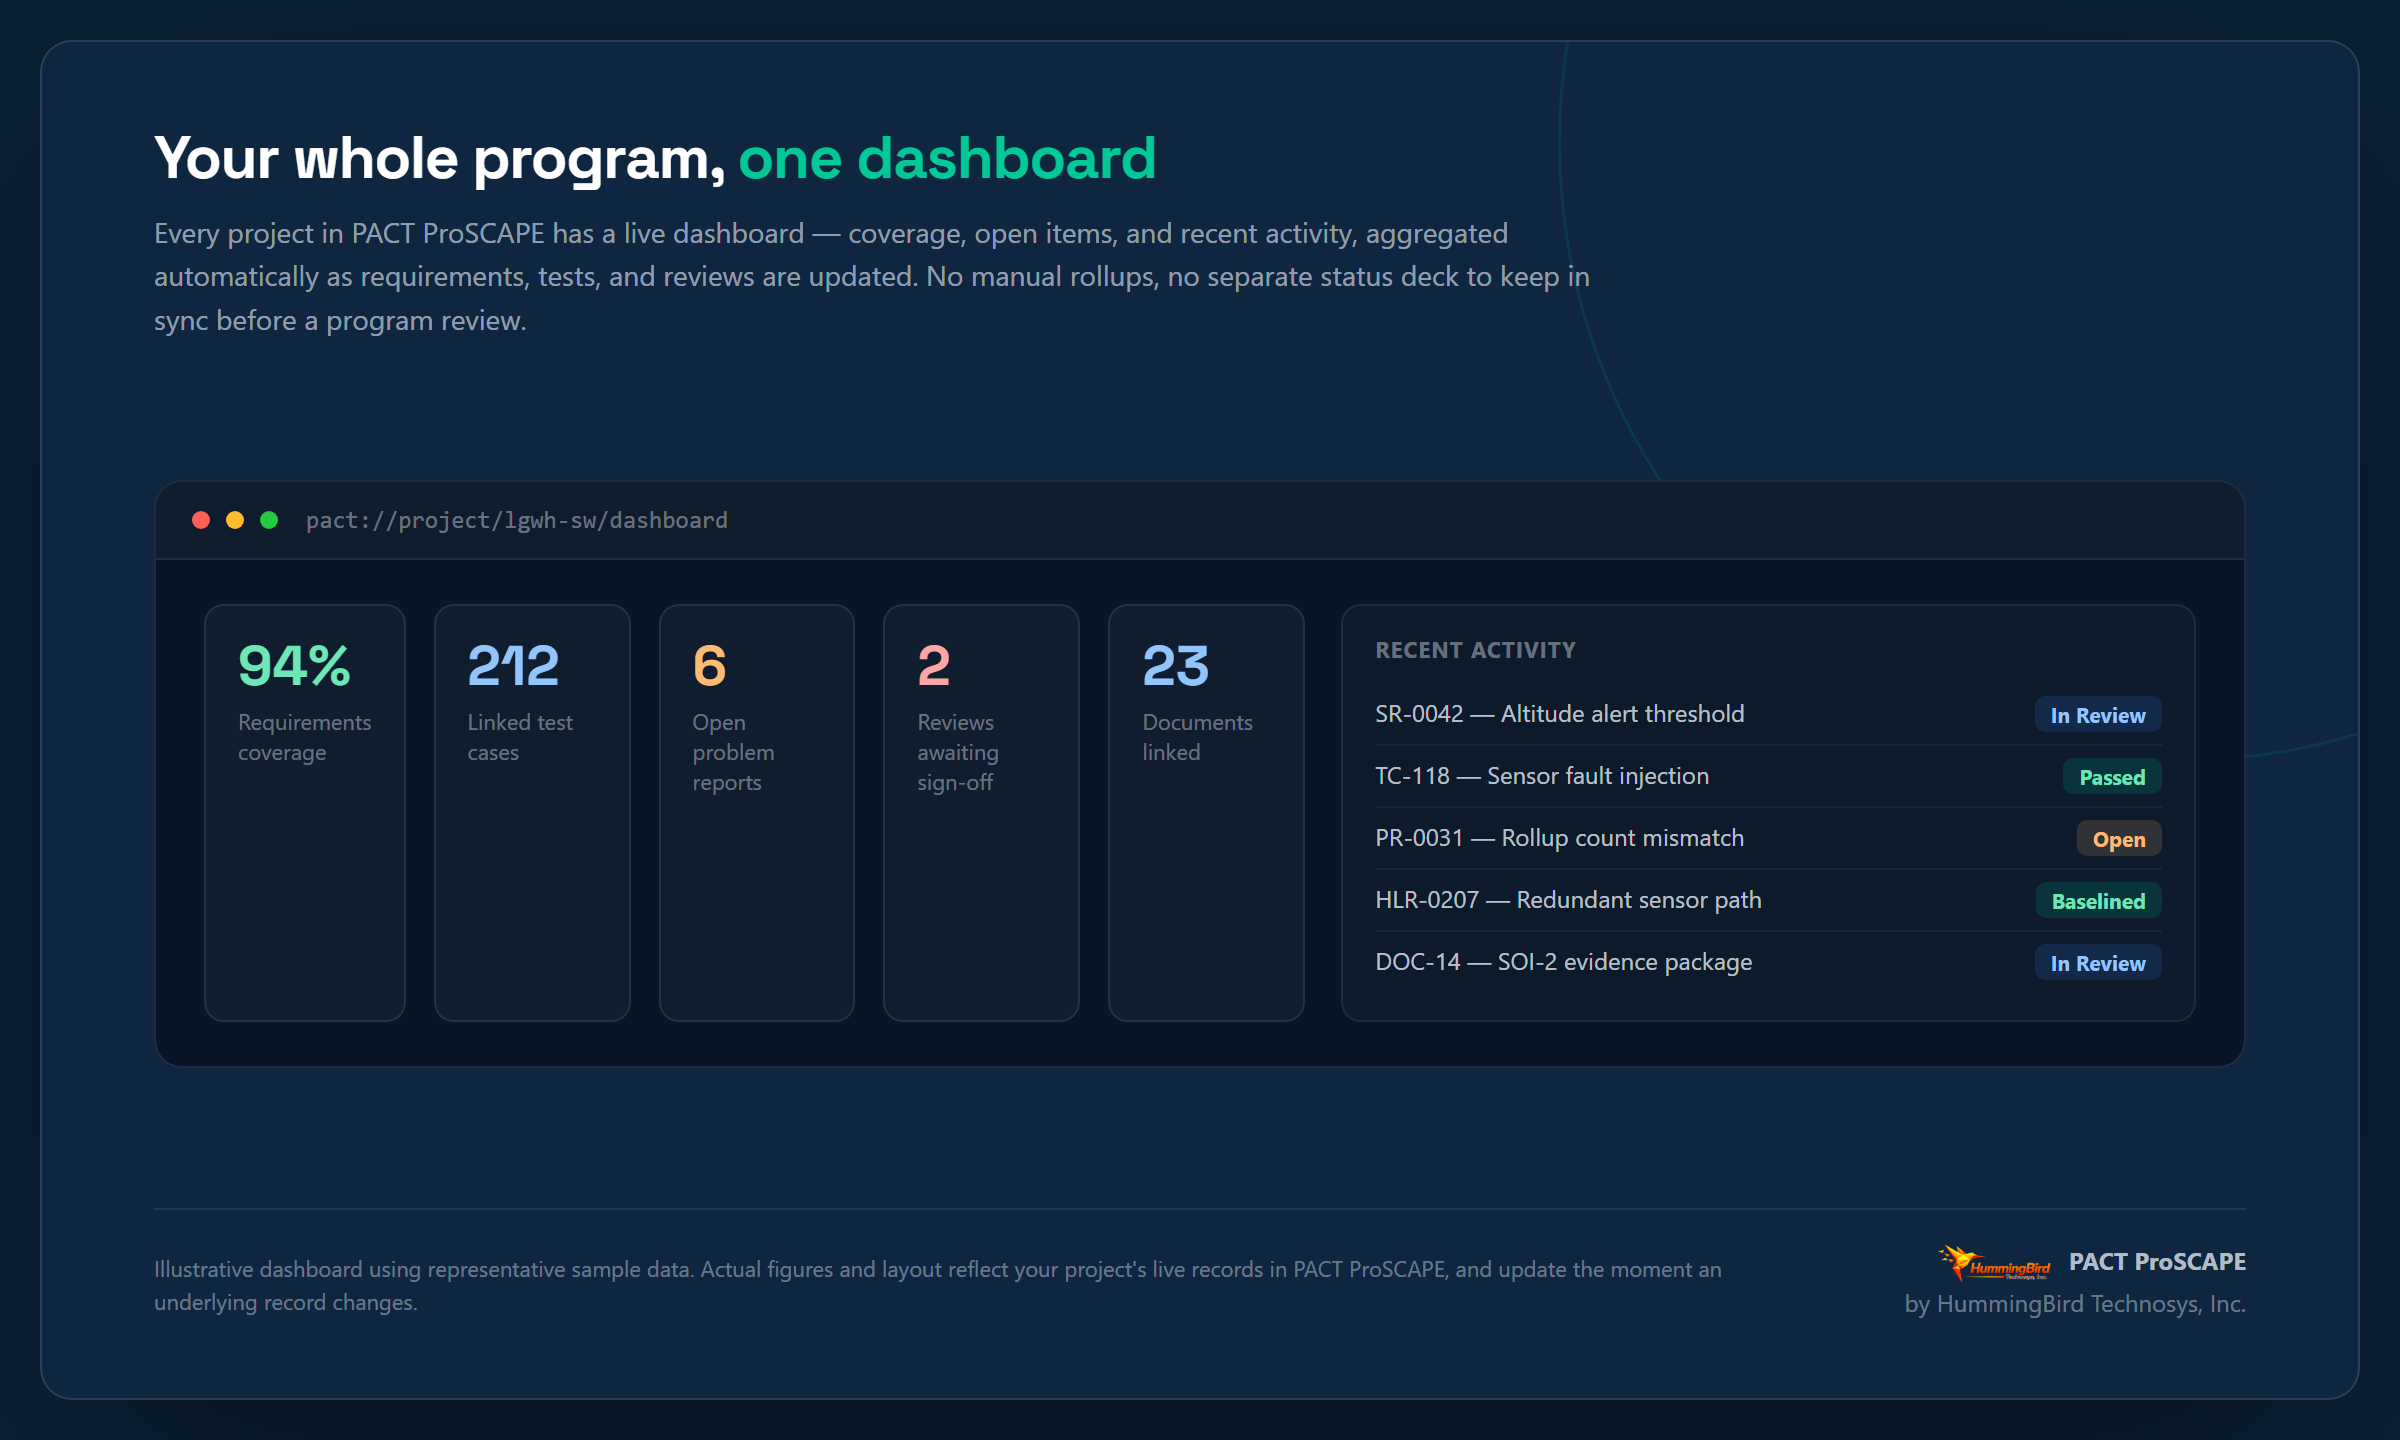Image resolution: width=2400 pixels, height=1440 pixels.
Task: Click the red close dot in mock window
Action: pos(201,520)
